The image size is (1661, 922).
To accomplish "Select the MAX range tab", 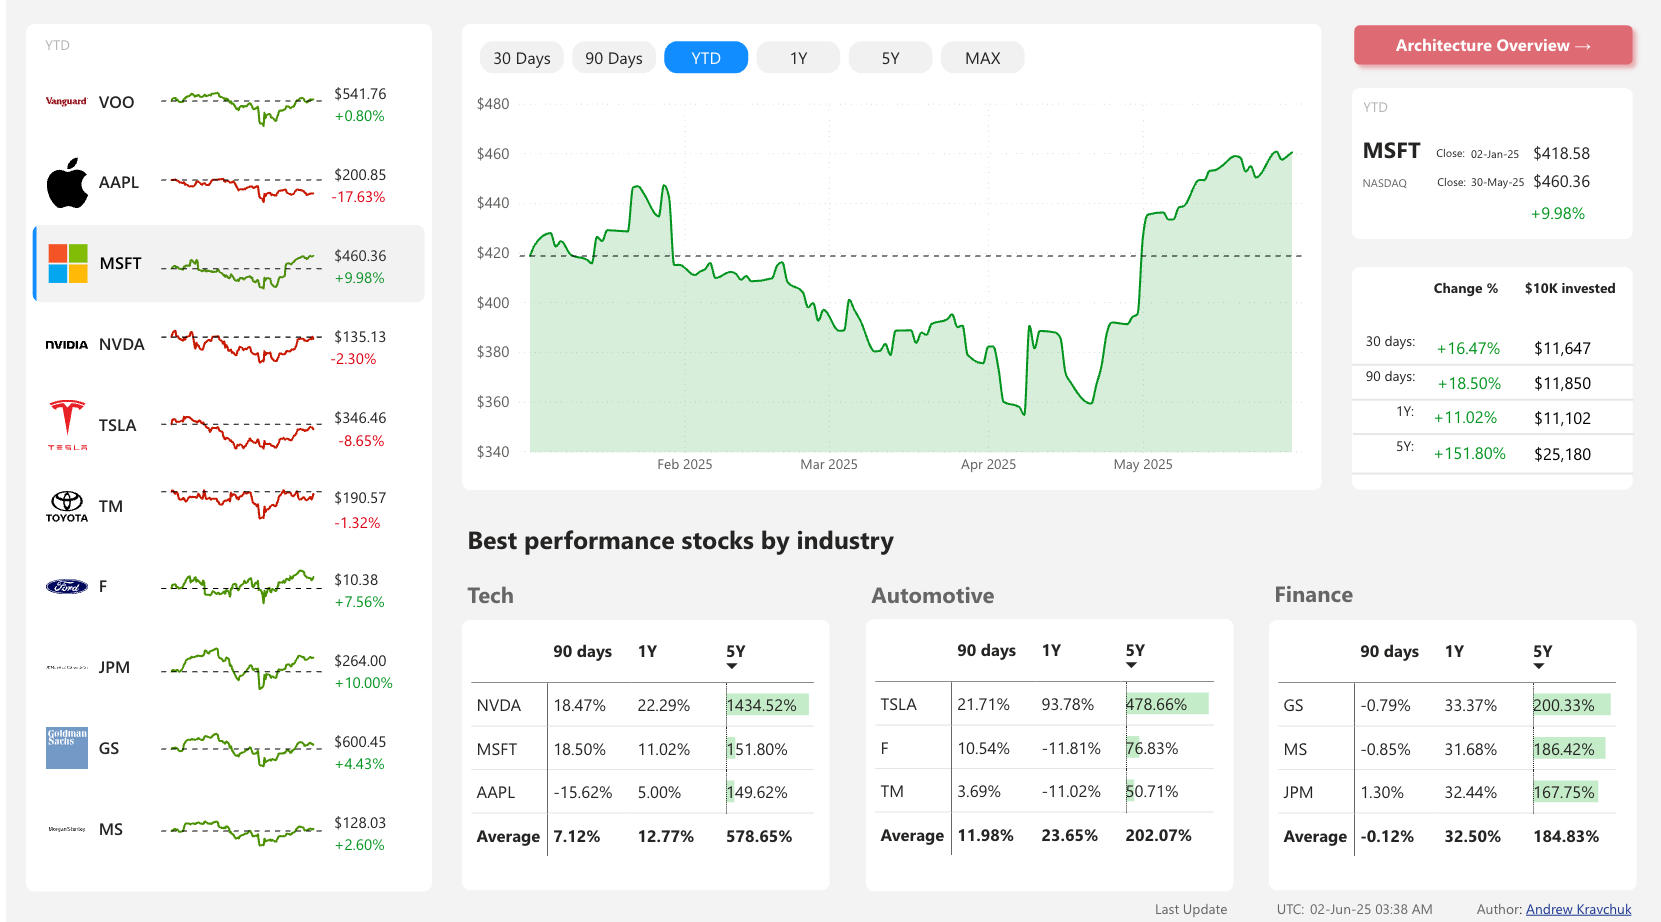I will [x=982, y=58].
